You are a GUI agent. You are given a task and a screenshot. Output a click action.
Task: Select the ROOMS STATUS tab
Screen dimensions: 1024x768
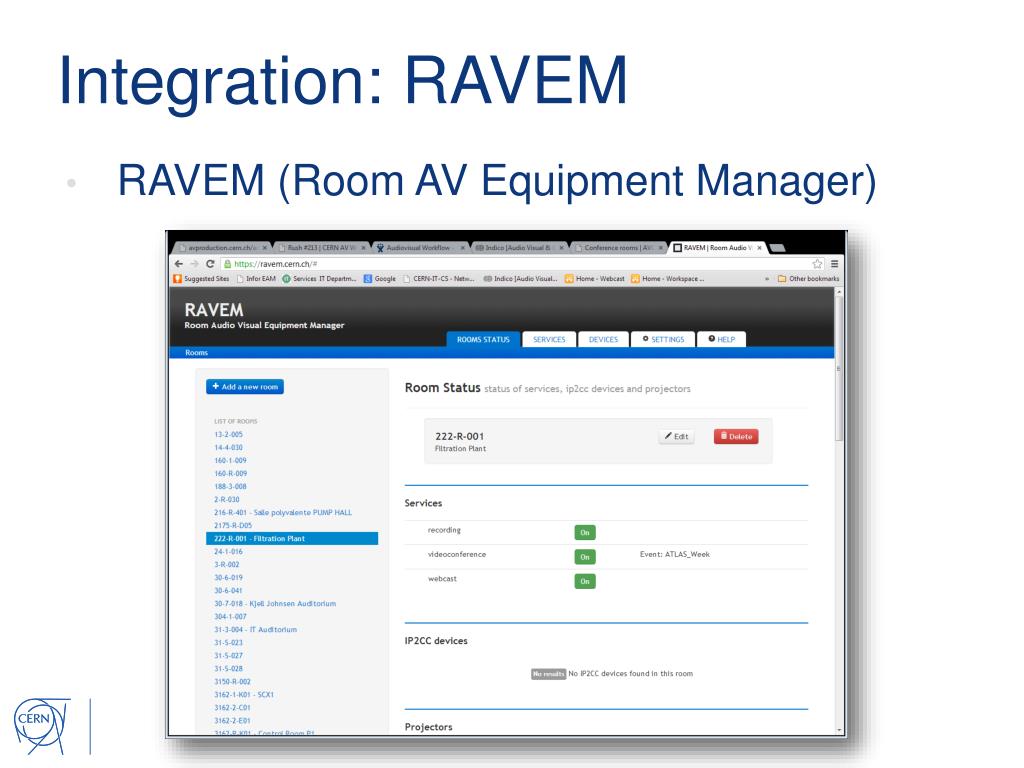tap(483, 340)
